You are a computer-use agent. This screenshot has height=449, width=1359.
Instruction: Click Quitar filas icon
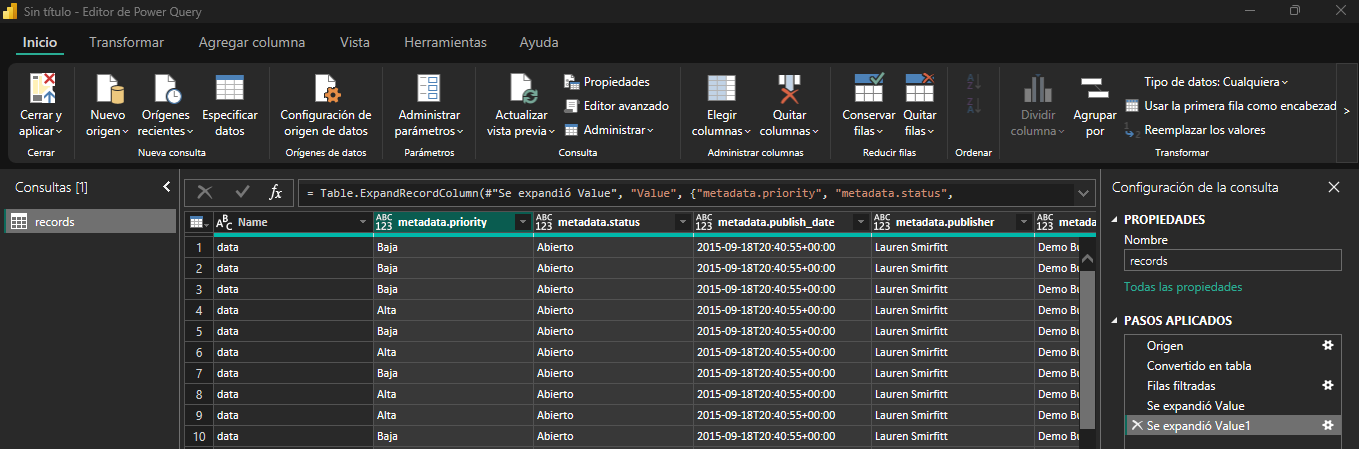[919, 88]
